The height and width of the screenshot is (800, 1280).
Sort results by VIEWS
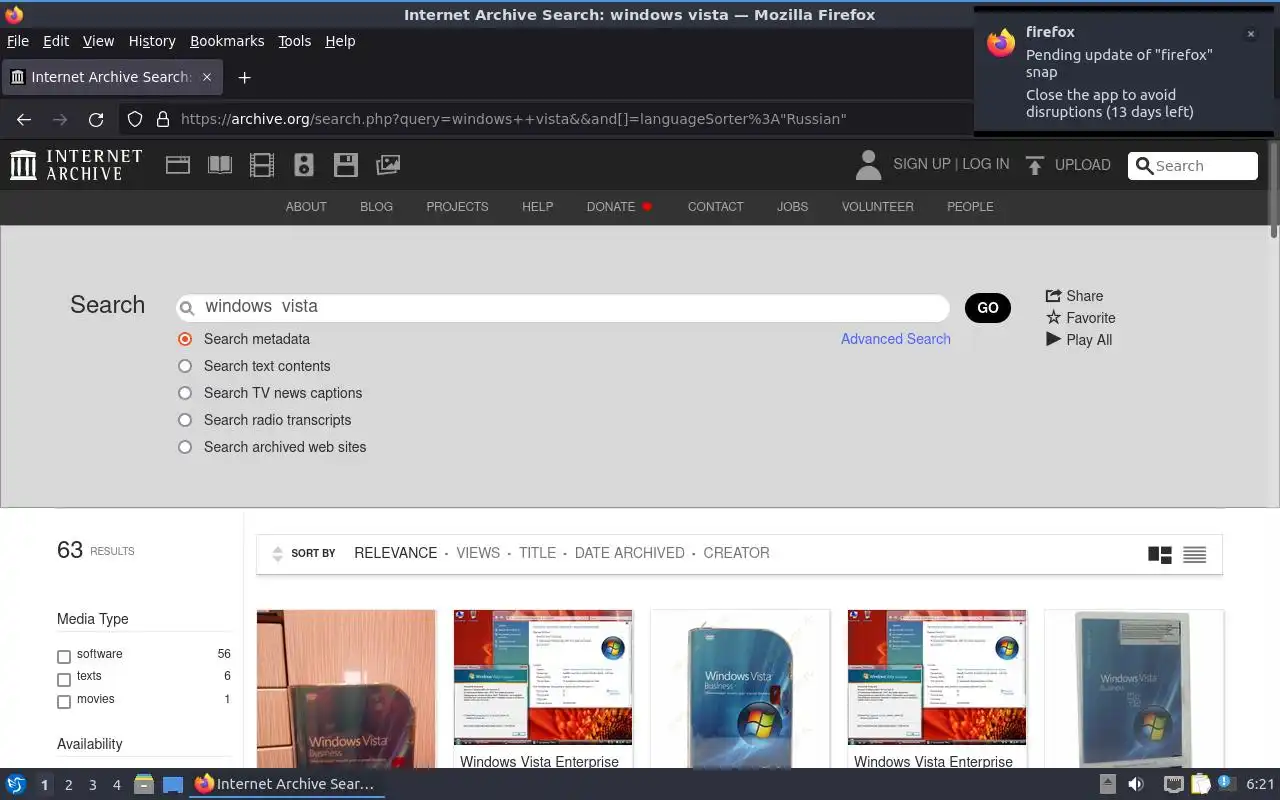tap(478, 553)
